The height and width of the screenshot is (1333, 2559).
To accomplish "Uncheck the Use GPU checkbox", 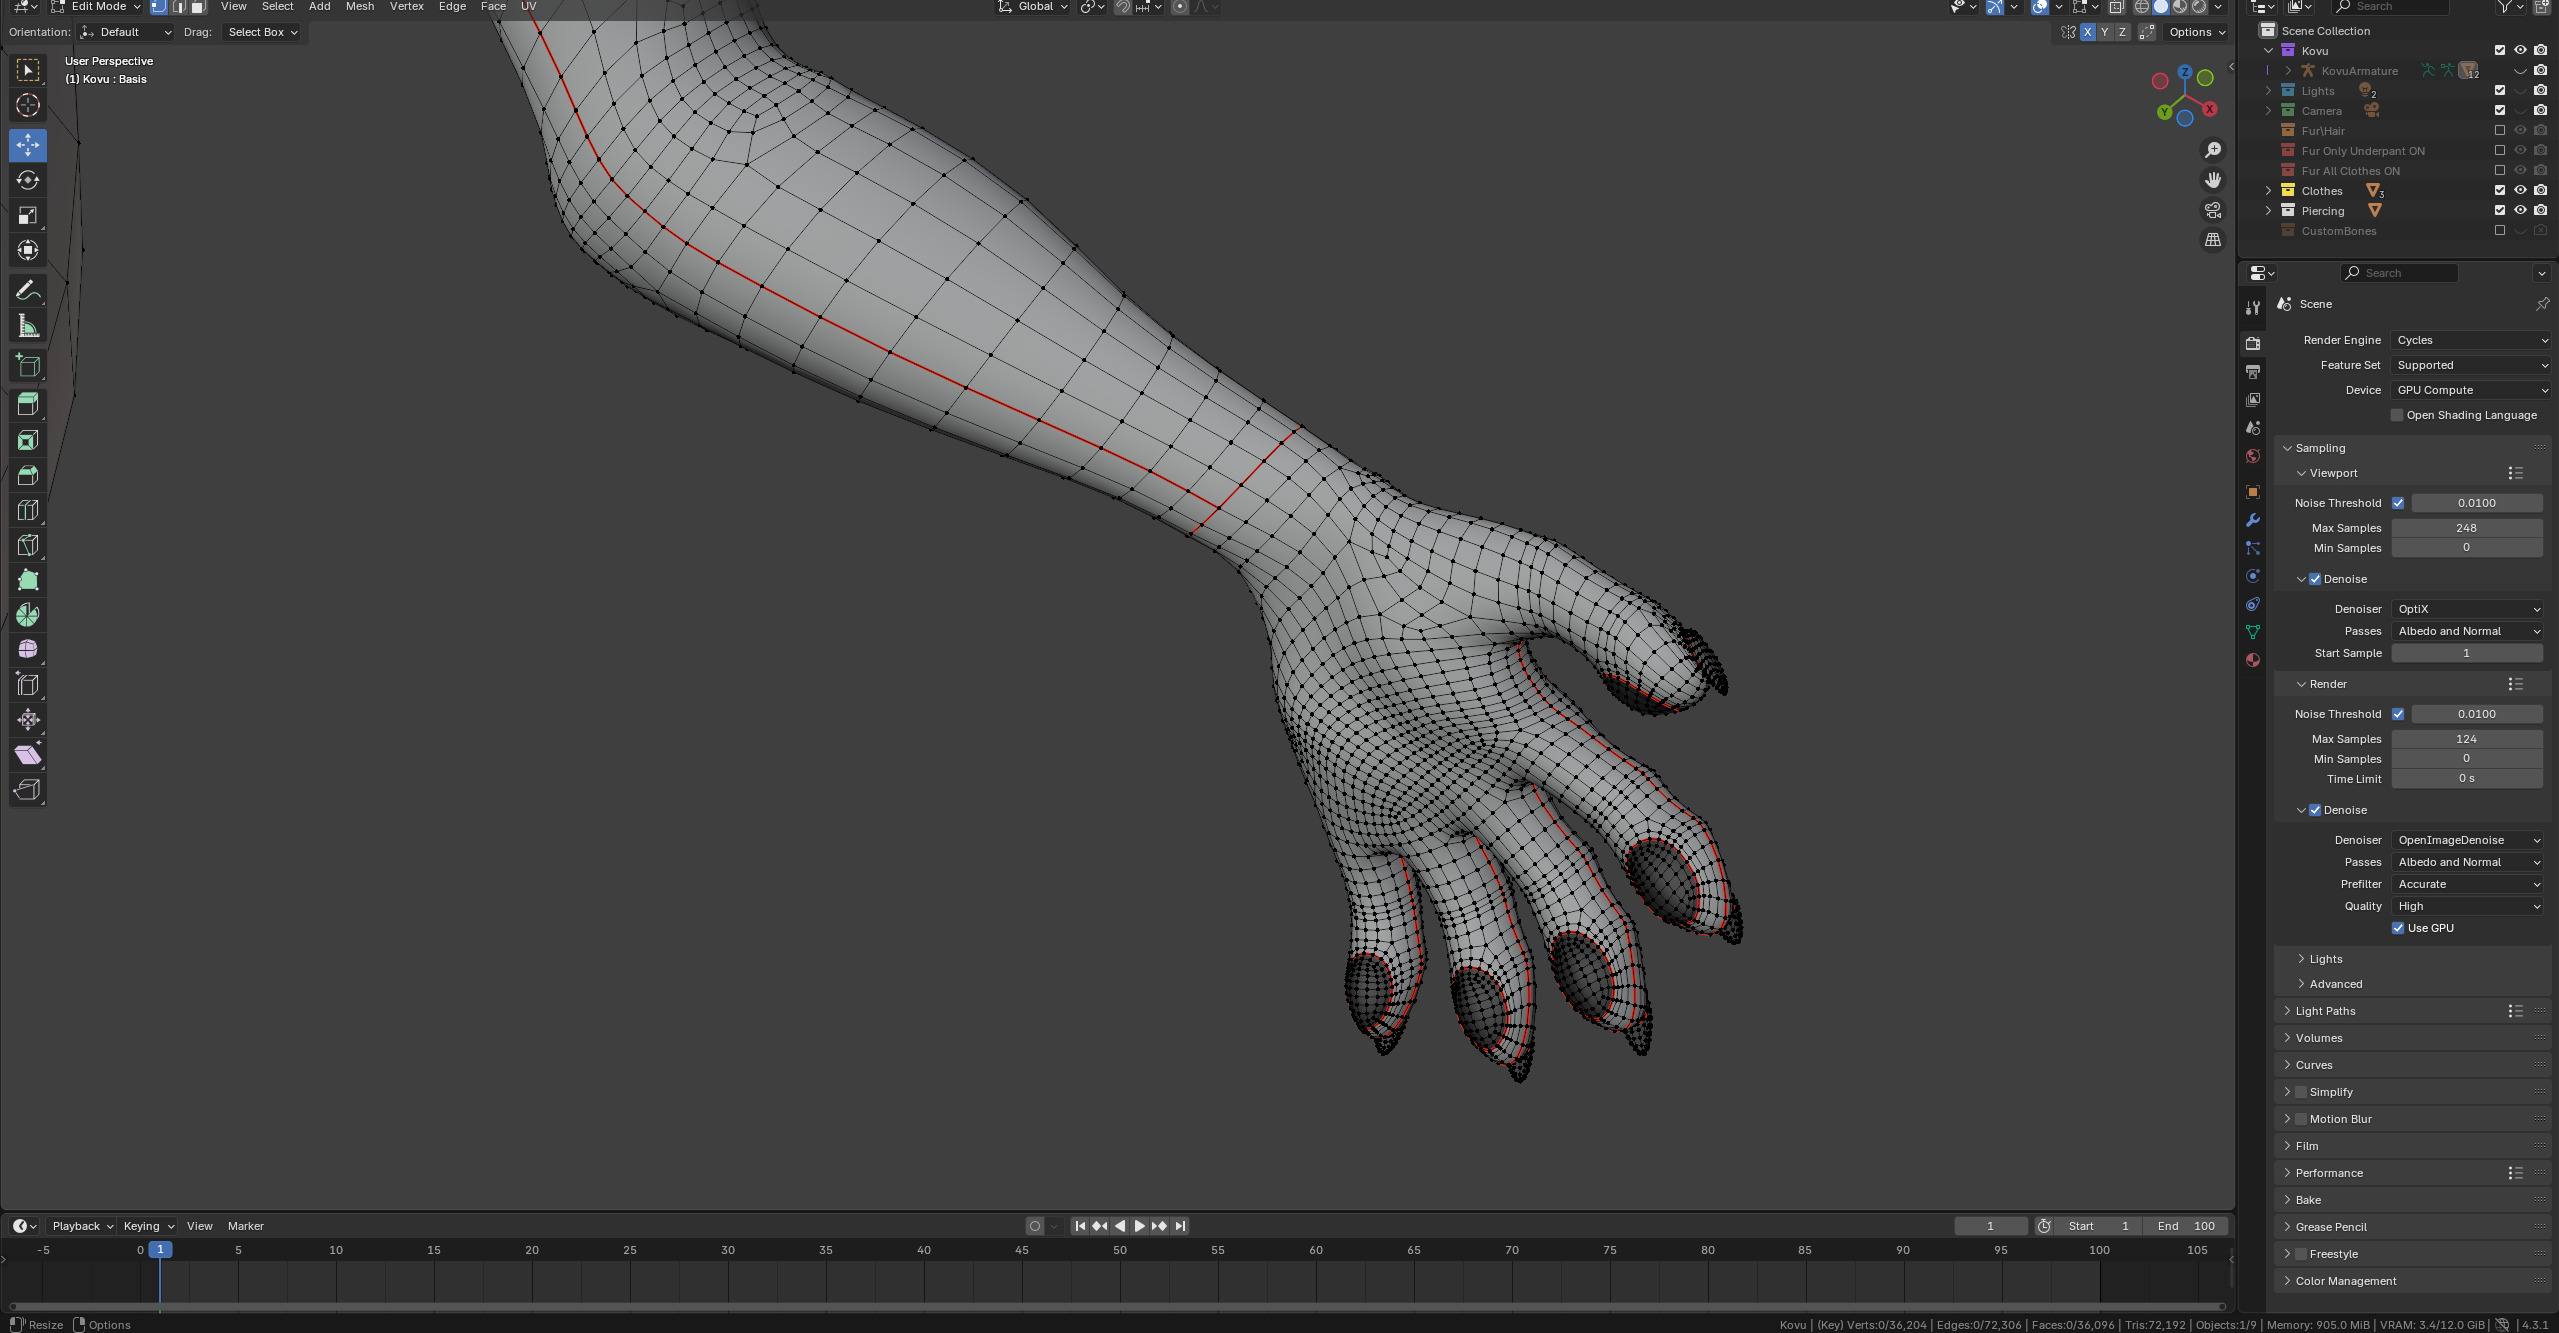I will pyautogui.click(x=2398, y=928).
